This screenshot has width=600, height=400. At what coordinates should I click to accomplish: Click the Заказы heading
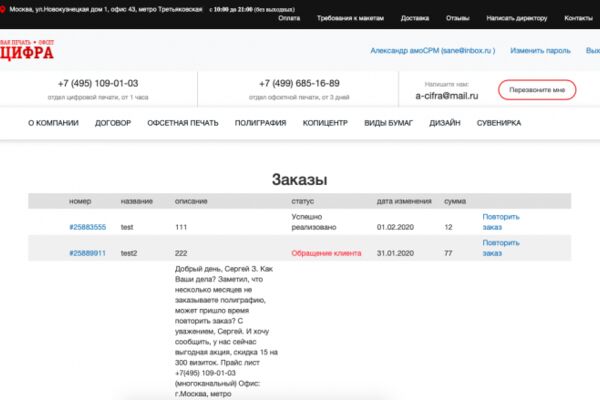click(299, 180)
